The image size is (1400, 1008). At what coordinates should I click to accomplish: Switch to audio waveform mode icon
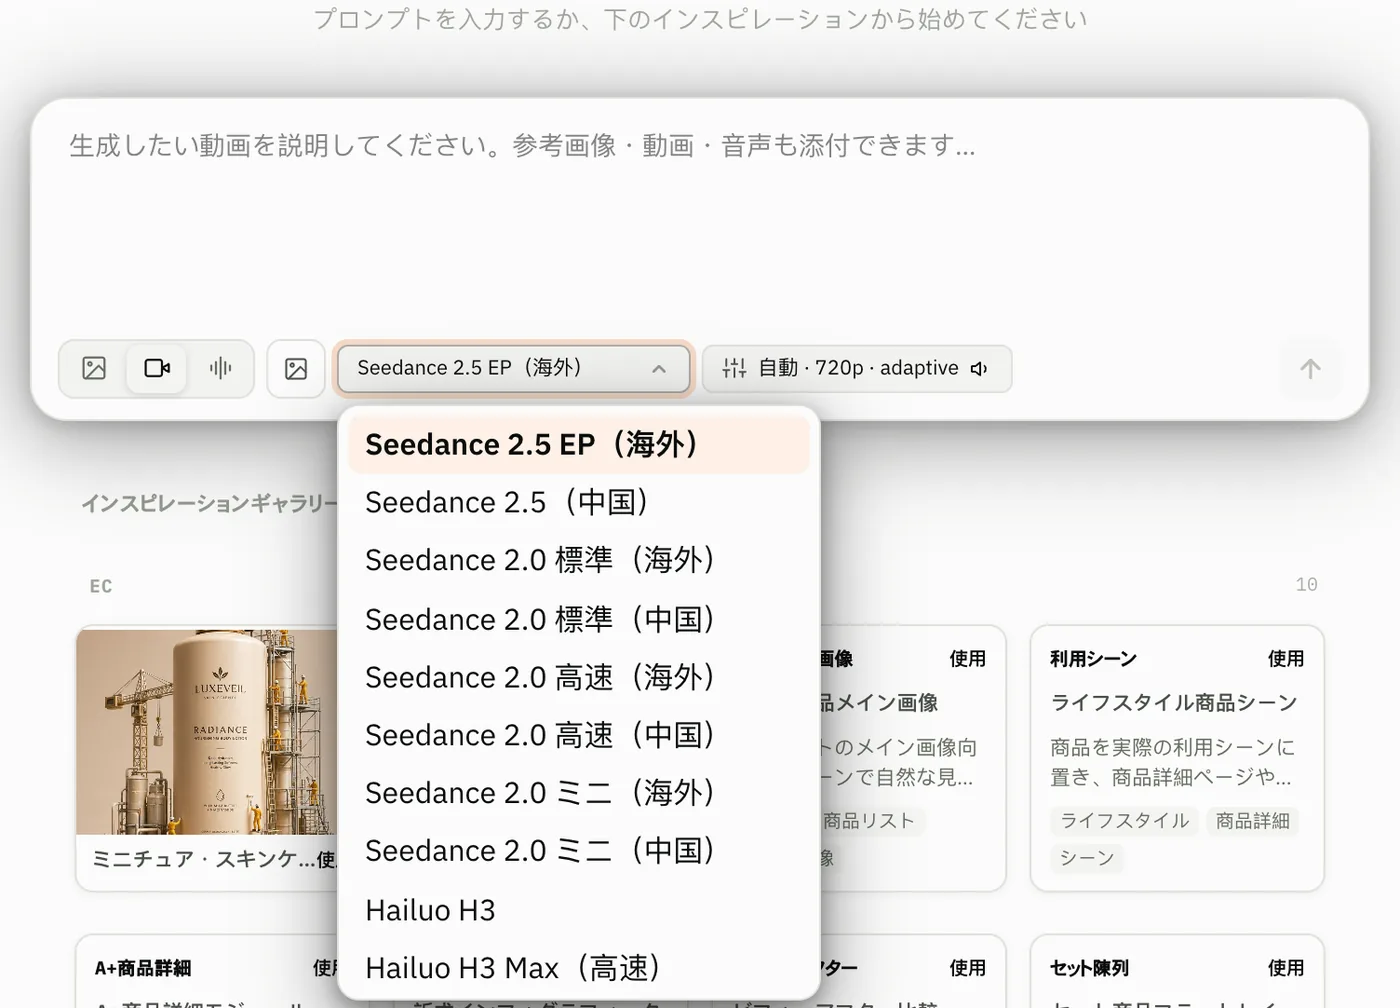pos(220,369)
